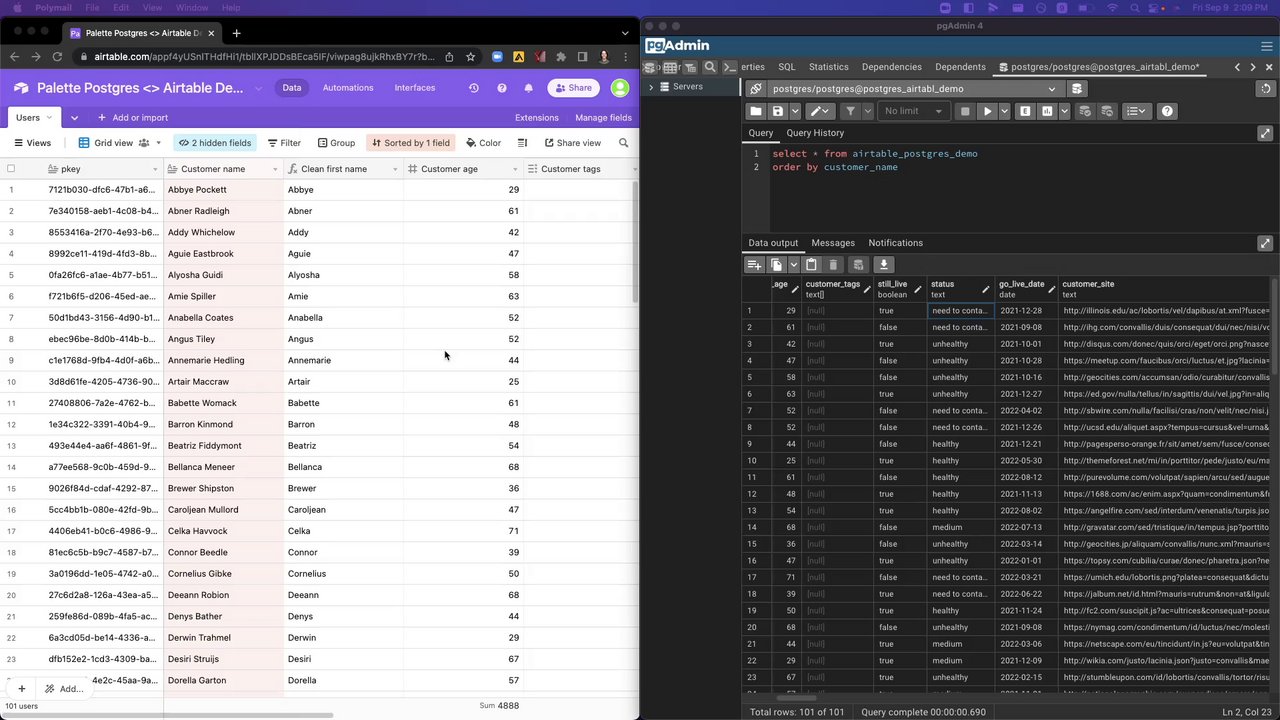This screenshot has width=1280, height=720.
Task: Open Airtable Filter options
Action: point(284,143)
